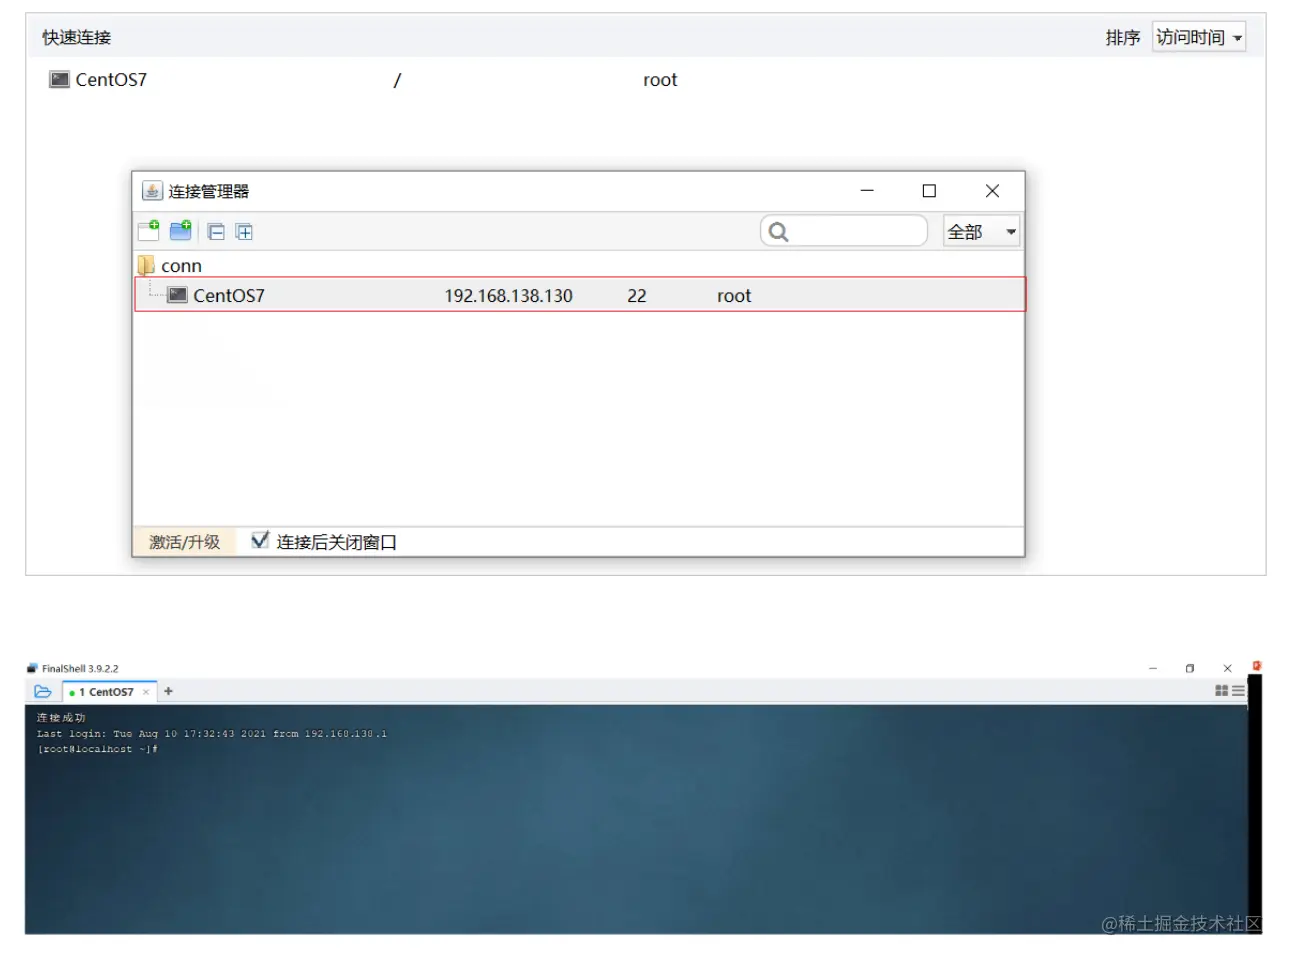Click the port value 22
Viewport: 1289px width, 961px height.
(637, 296)
